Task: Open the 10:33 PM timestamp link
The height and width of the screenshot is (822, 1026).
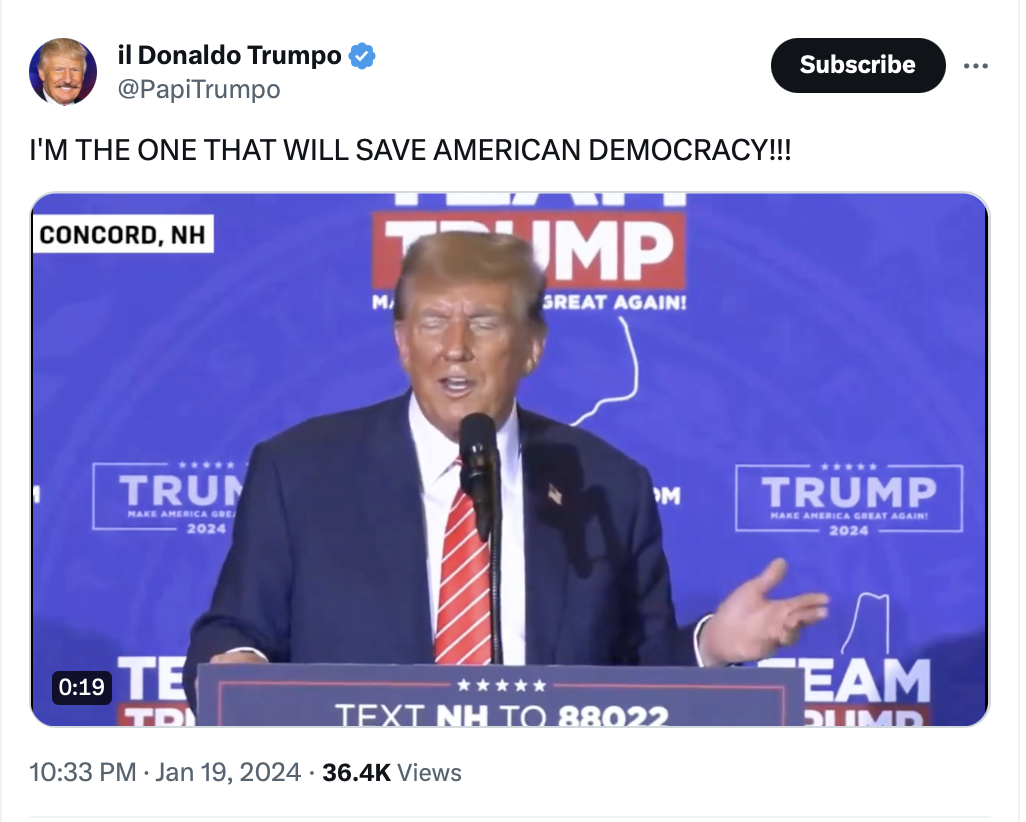Action: tap(82, 772)
